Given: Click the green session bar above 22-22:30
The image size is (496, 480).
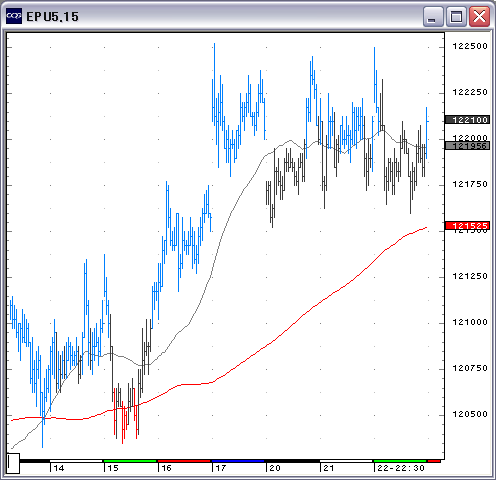Looking at the screenshot, I should pyautogui.click(x=400, y=461).
